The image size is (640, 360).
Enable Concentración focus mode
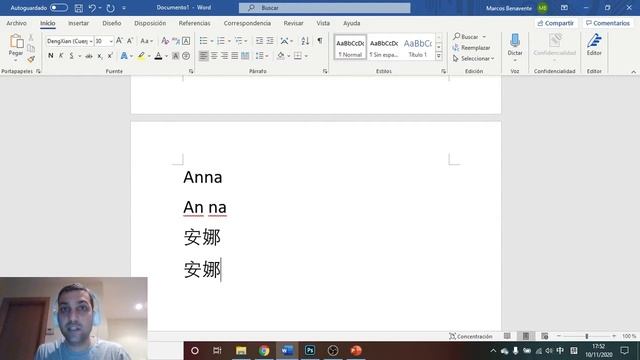(471, 336)
